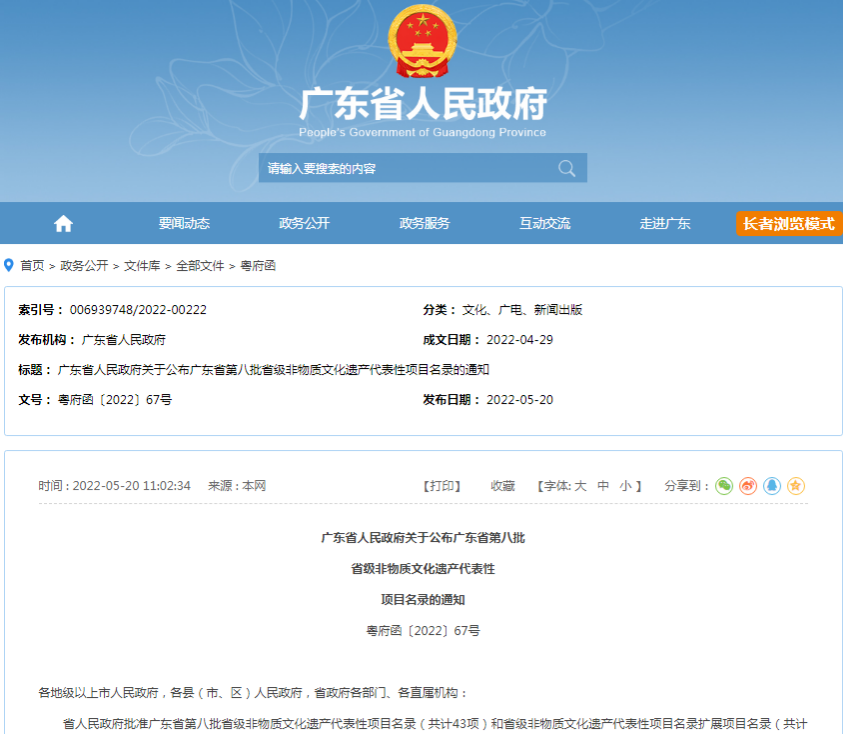Screen dimensions: 845x735
Task: Open the 政务公开 menu
Action: click(x=307, y=224)
